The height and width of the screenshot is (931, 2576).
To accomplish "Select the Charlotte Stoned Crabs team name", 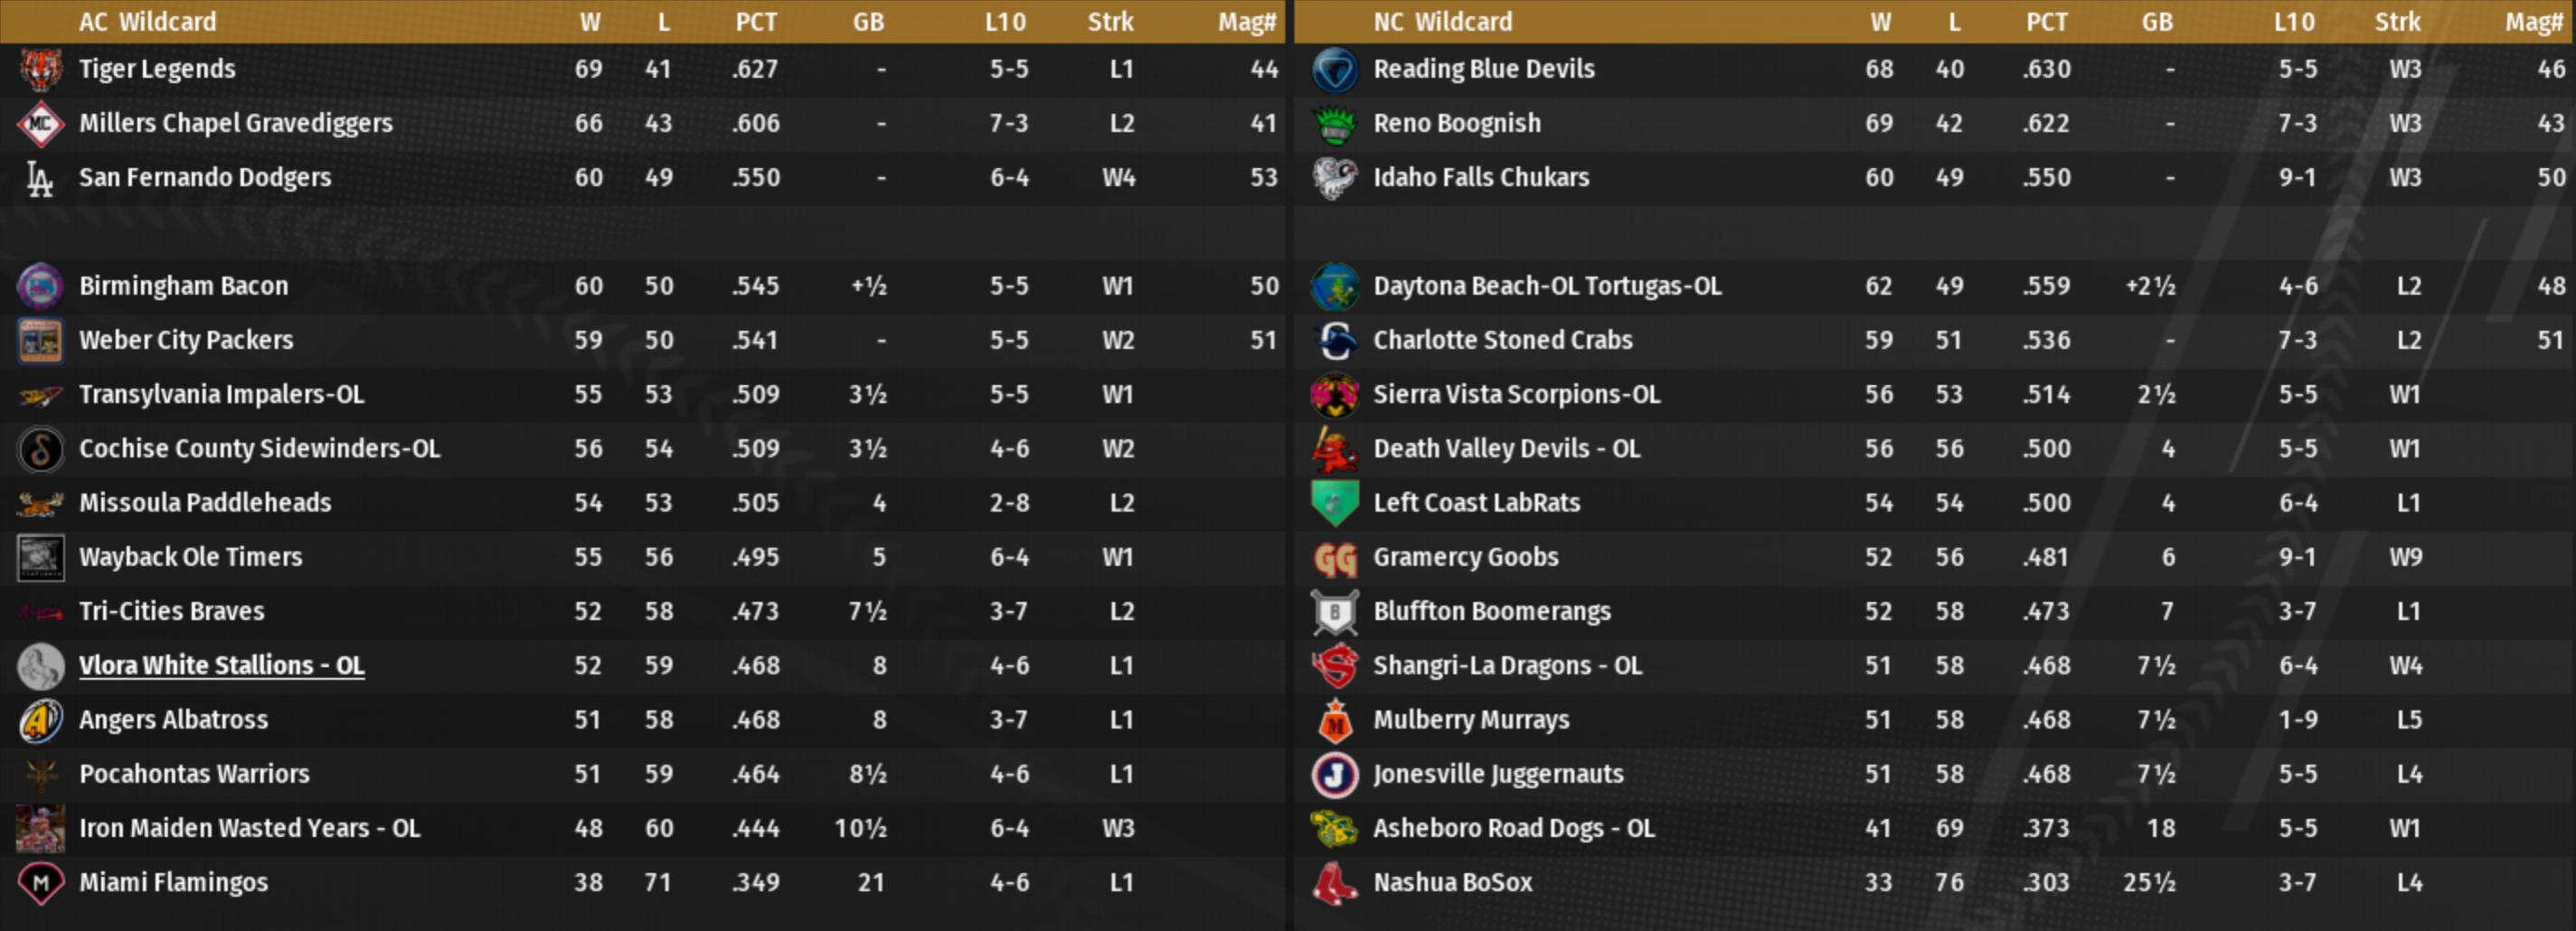I will pyautogui.click(x=1502, y=341).
